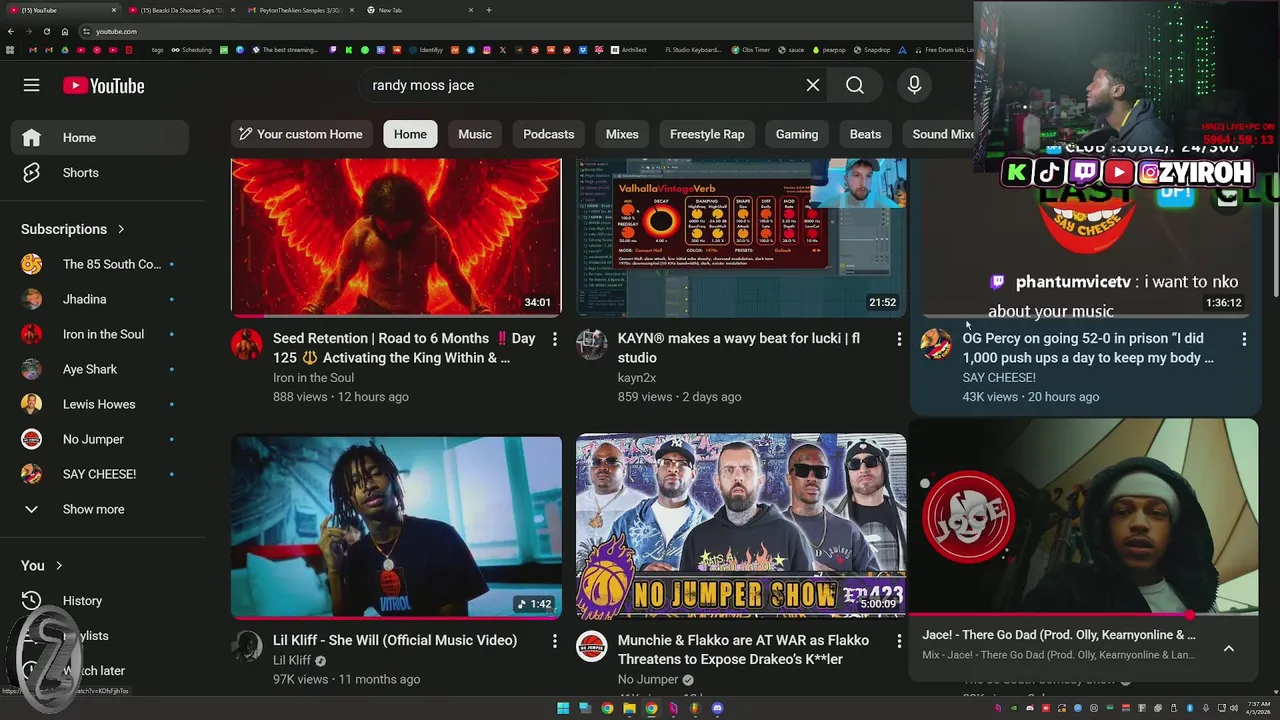
Task: Open Iron in the Soul subscription
Action: (100, 334)
